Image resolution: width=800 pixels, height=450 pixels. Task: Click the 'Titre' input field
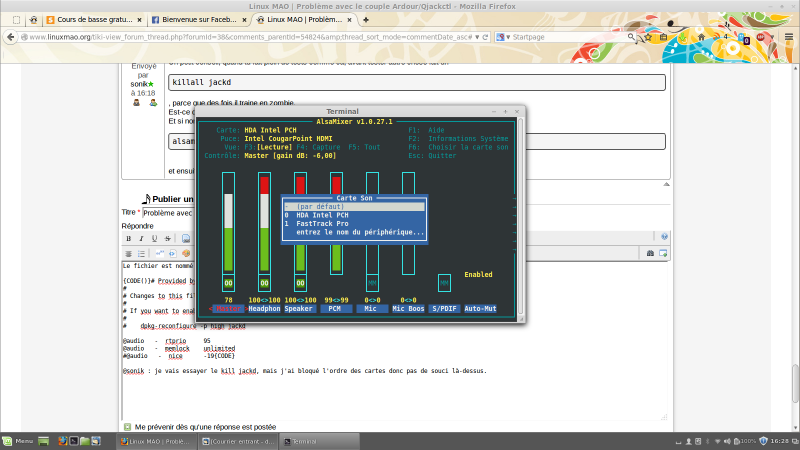pyautogui.click(x=168, y=213)
